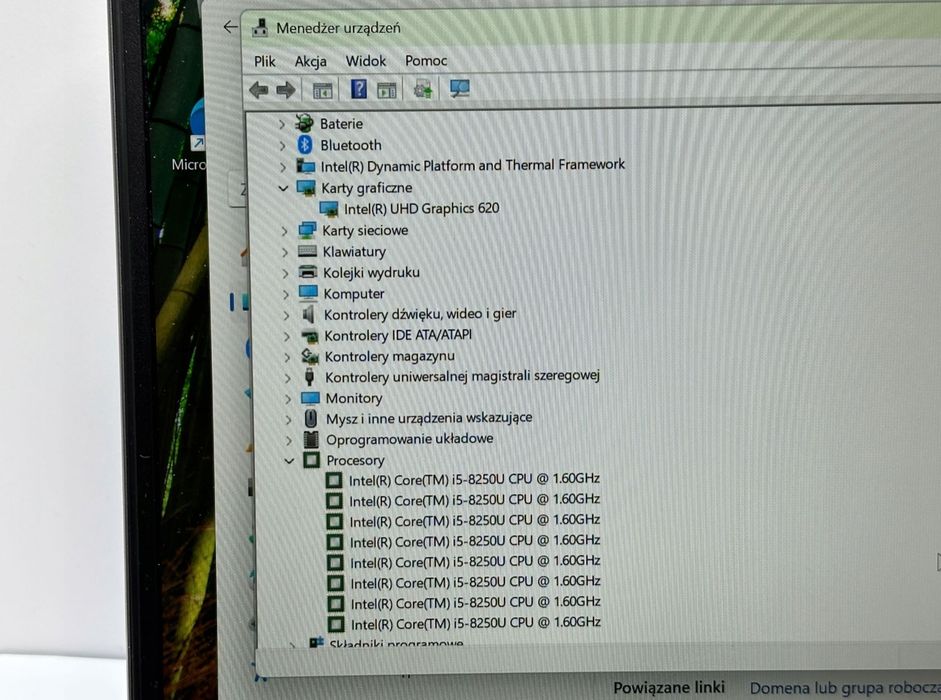Image resolution: width=941 pixels, height=700 pixels.
Task: Expand Kontrolery dźwięku, wideo i gier
Action: point(287,315)
